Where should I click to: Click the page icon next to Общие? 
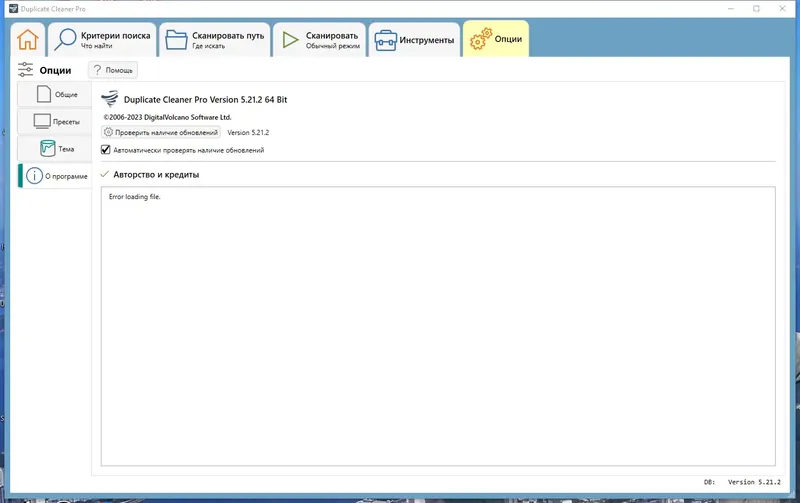pos(44,94)
